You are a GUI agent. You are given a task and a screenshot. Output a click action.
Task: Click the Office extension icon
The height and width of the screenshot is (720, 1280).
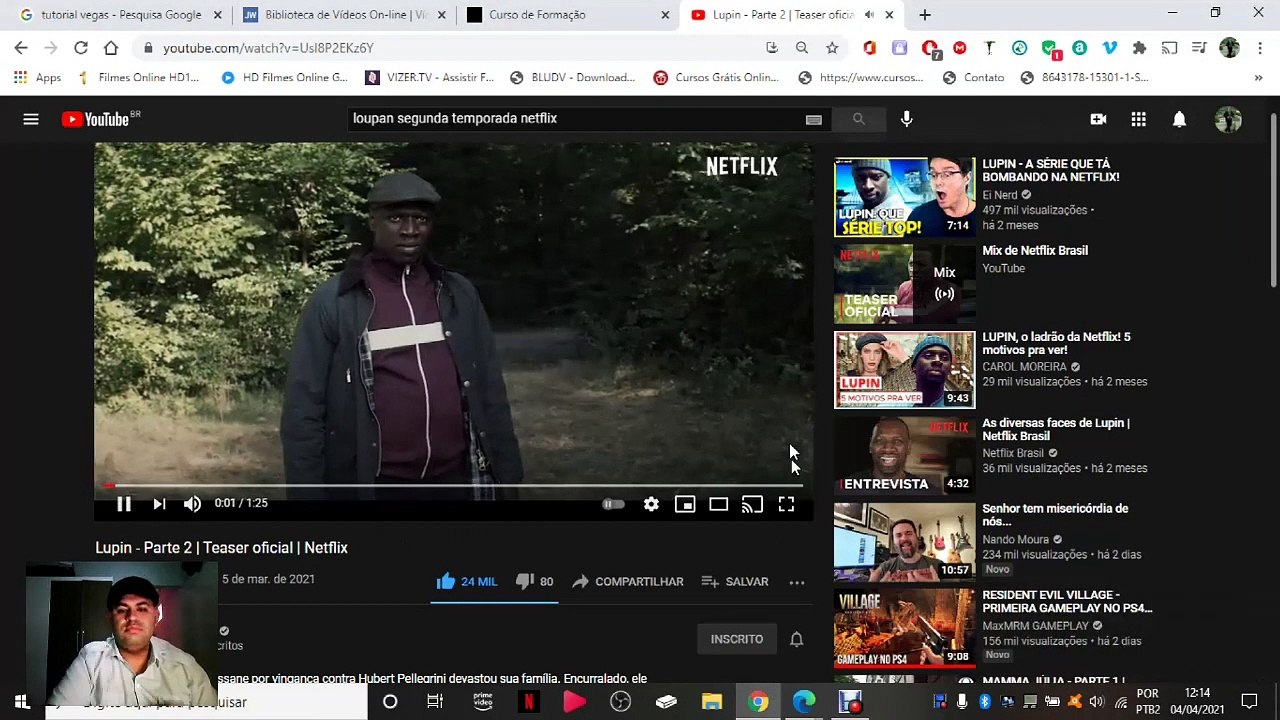click(869, 48)
